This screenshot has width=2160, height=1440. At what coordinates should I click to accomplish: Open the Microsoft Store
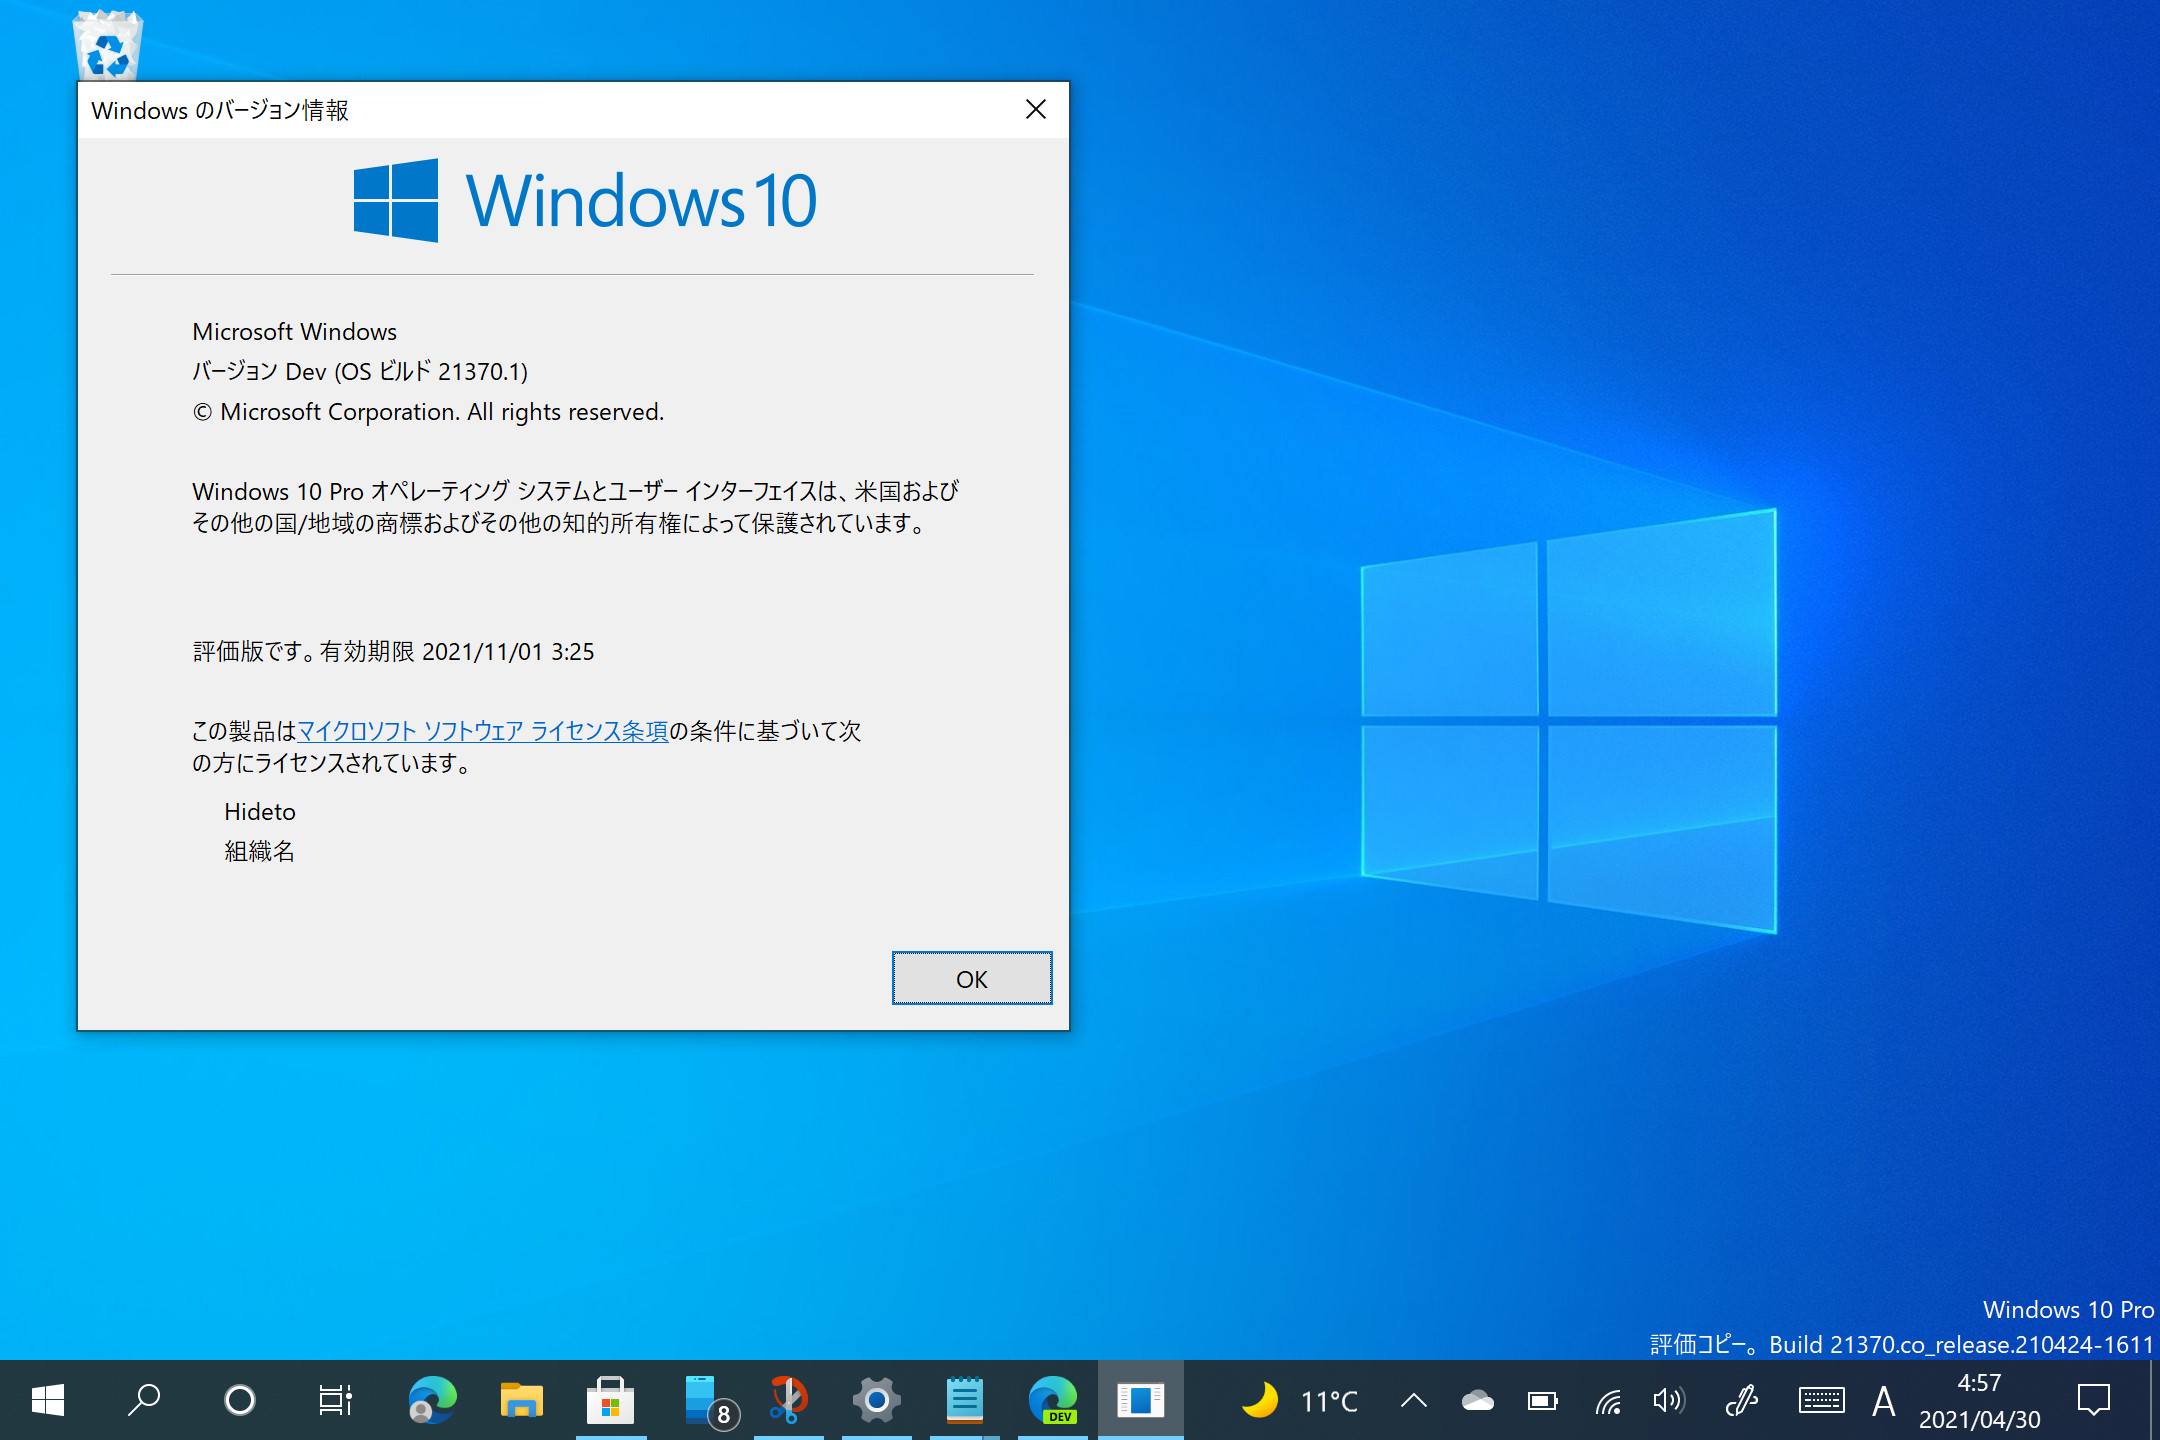tap(610, 1400)
